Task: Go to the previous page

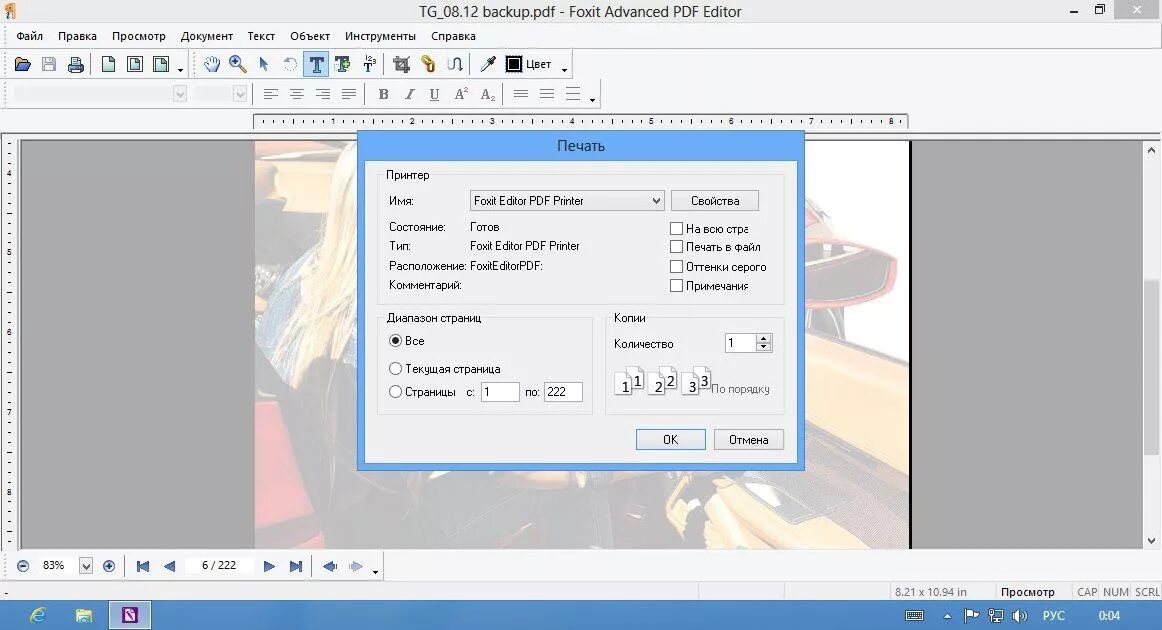Action: click(x=170, y=566)
